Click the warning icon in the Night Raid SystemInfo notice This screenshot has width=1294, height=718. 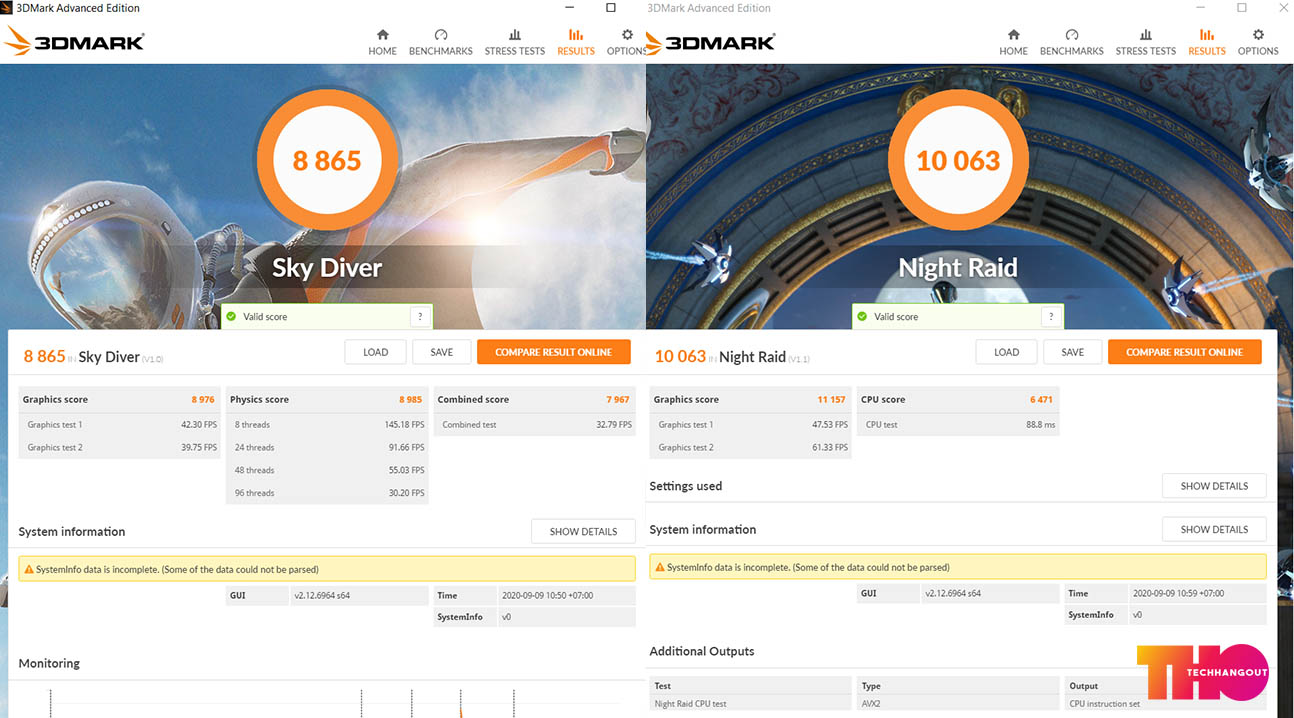point(660,567)
